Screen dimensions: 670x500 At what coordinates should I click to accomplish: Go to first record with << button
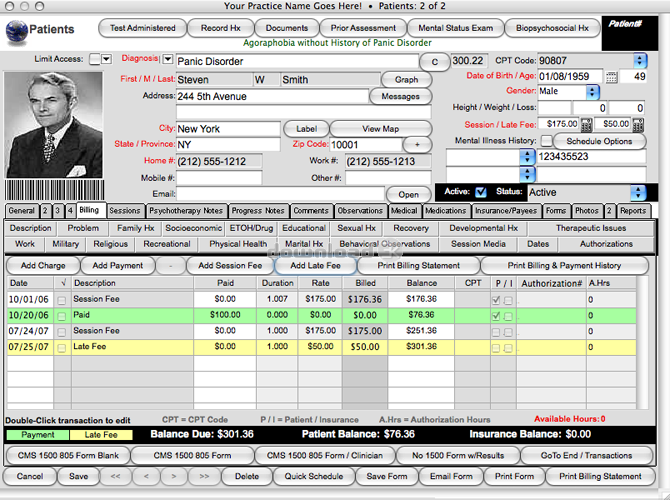pyautogui.click(x=115, y=476)
